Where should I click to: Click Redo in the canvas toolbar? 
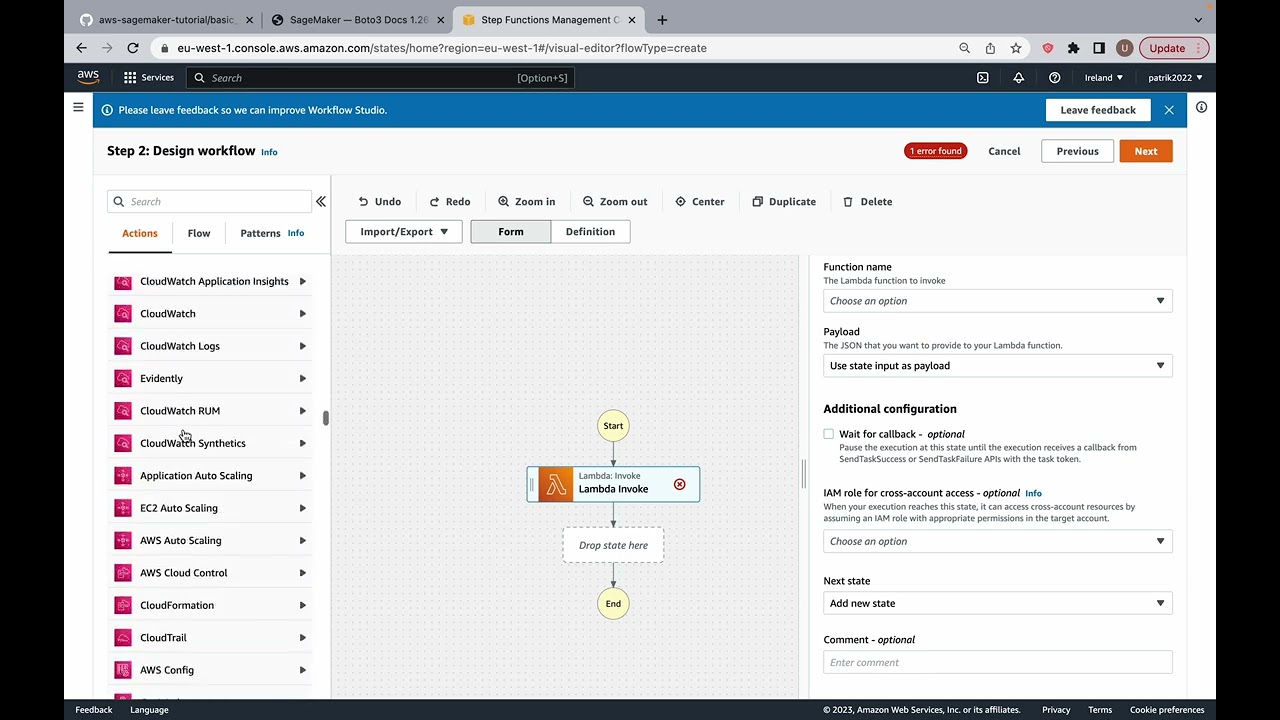[x=449, y=202]
